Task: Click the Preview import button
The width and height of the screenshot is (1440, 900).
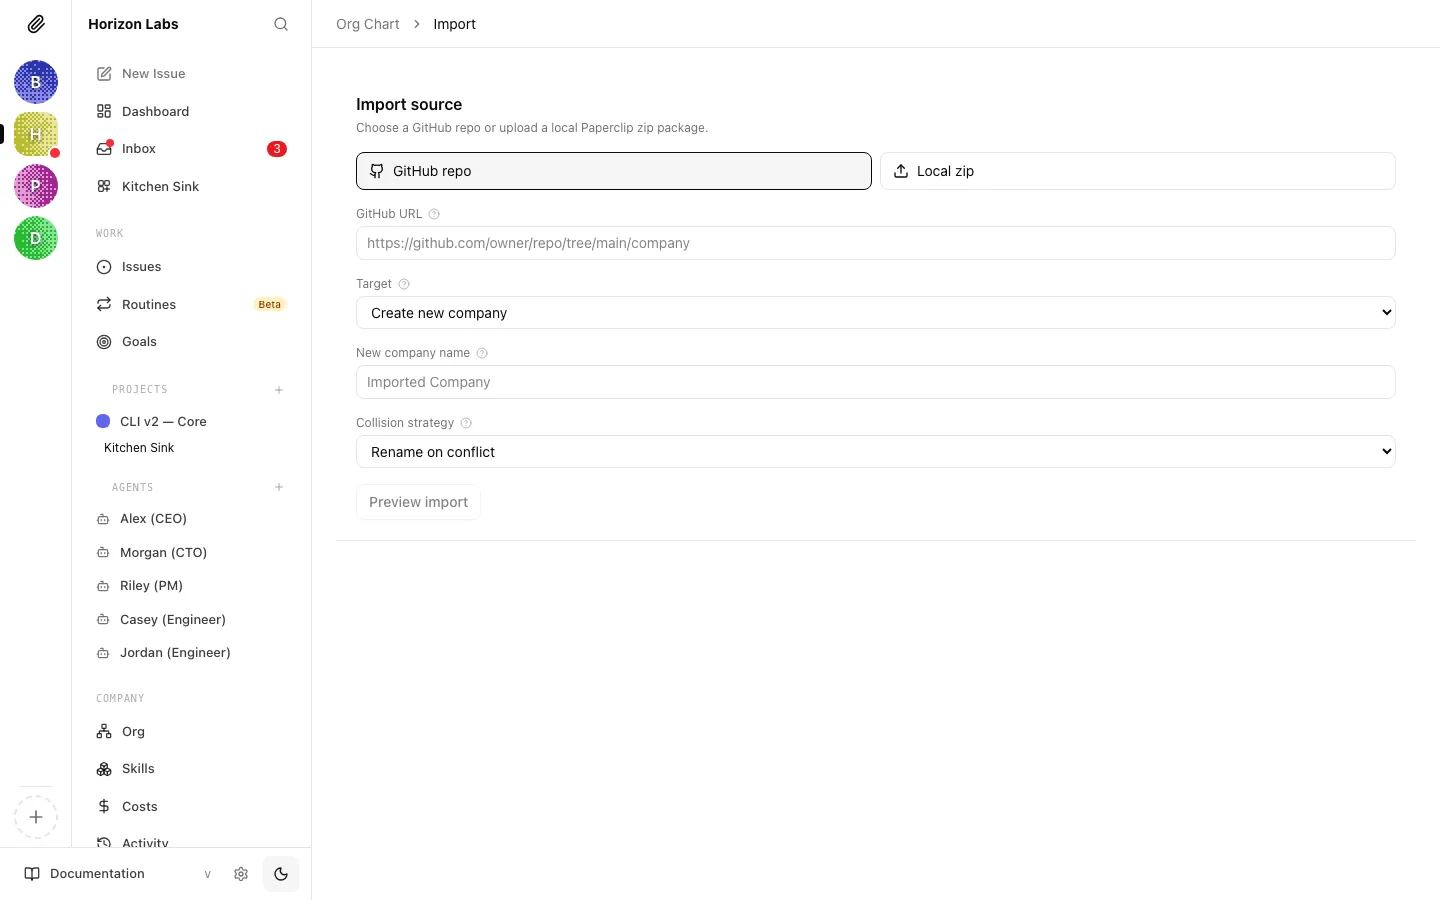Action: pos(419,502)
